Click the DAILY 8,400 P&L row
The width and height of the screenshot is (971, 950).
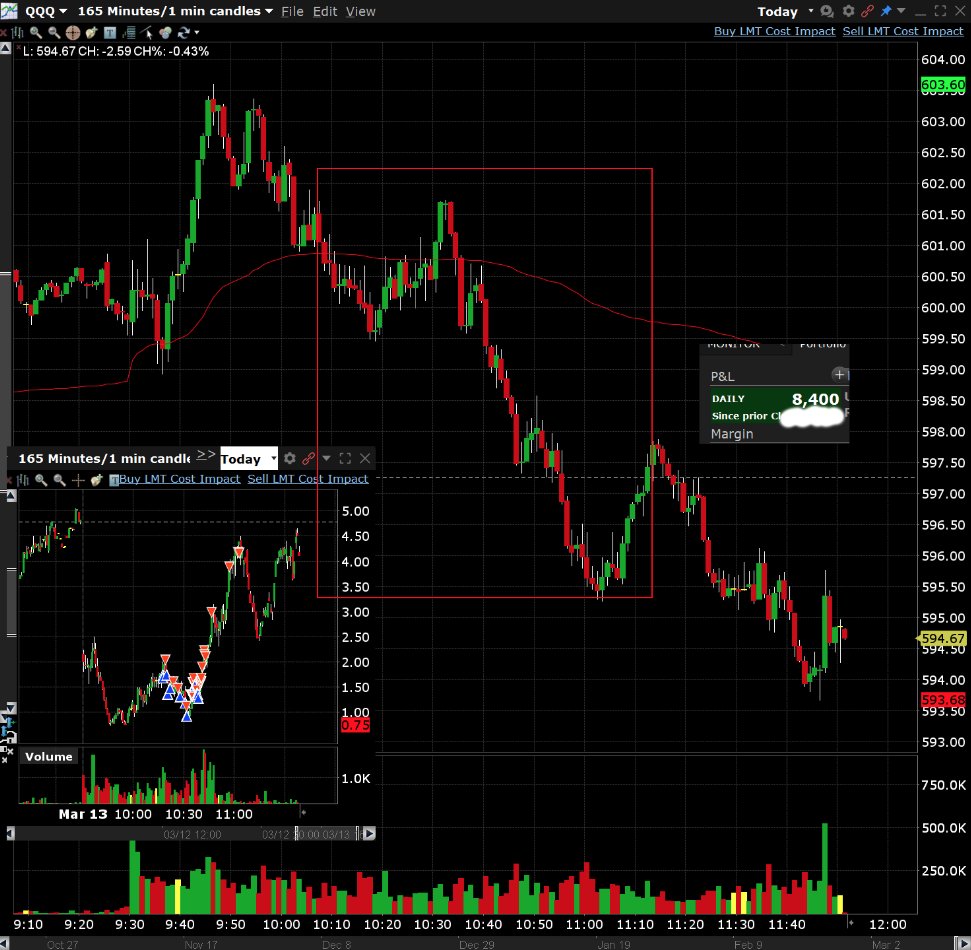pos(775,399)
